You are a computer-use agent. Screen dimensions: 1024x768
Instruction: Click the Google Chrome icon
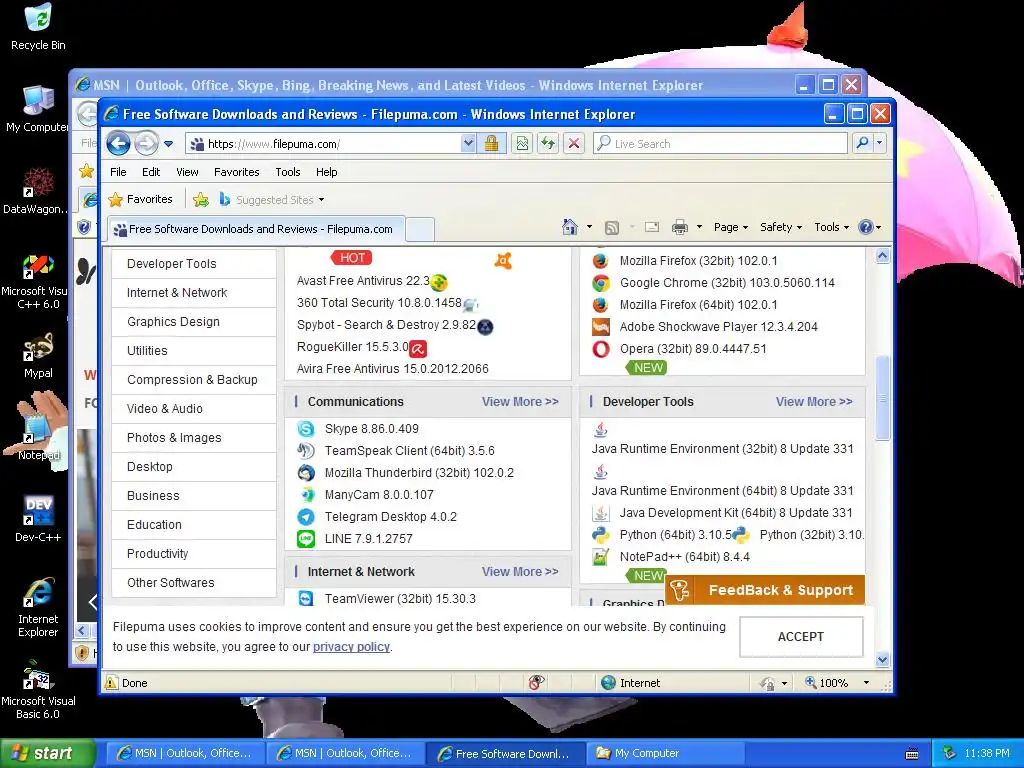[601, 283]
